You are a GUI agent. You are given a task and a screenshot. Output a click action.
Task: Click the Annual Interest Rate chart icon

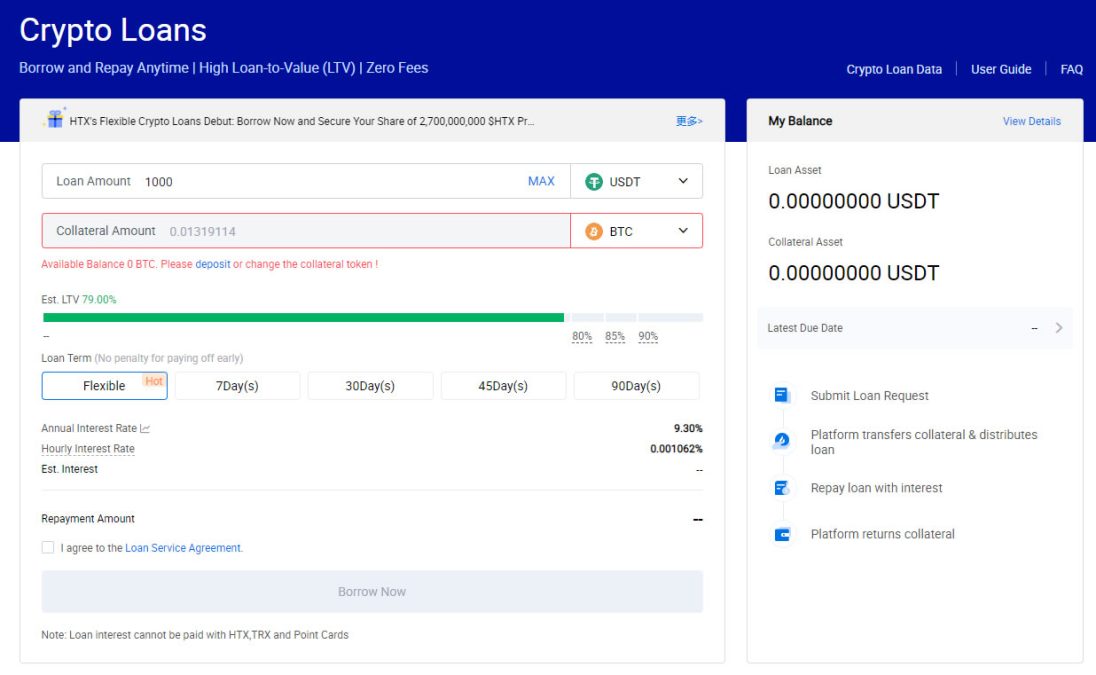[x=145, y=428]
